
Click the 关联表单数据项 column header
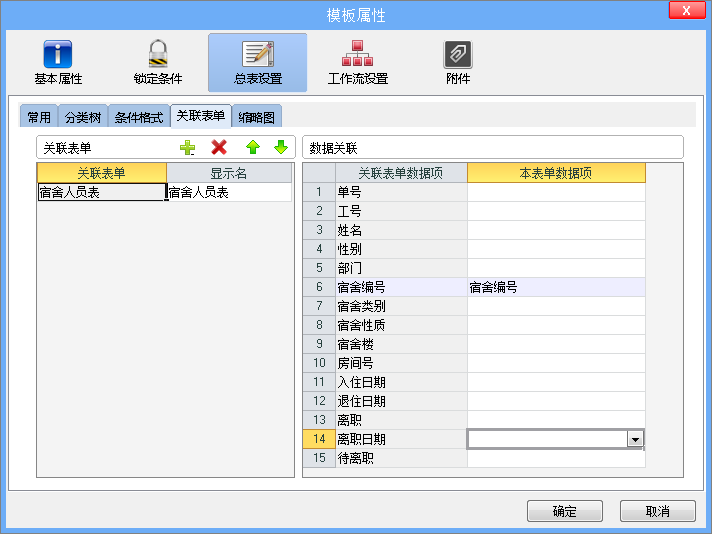click(x=401, y=173)
